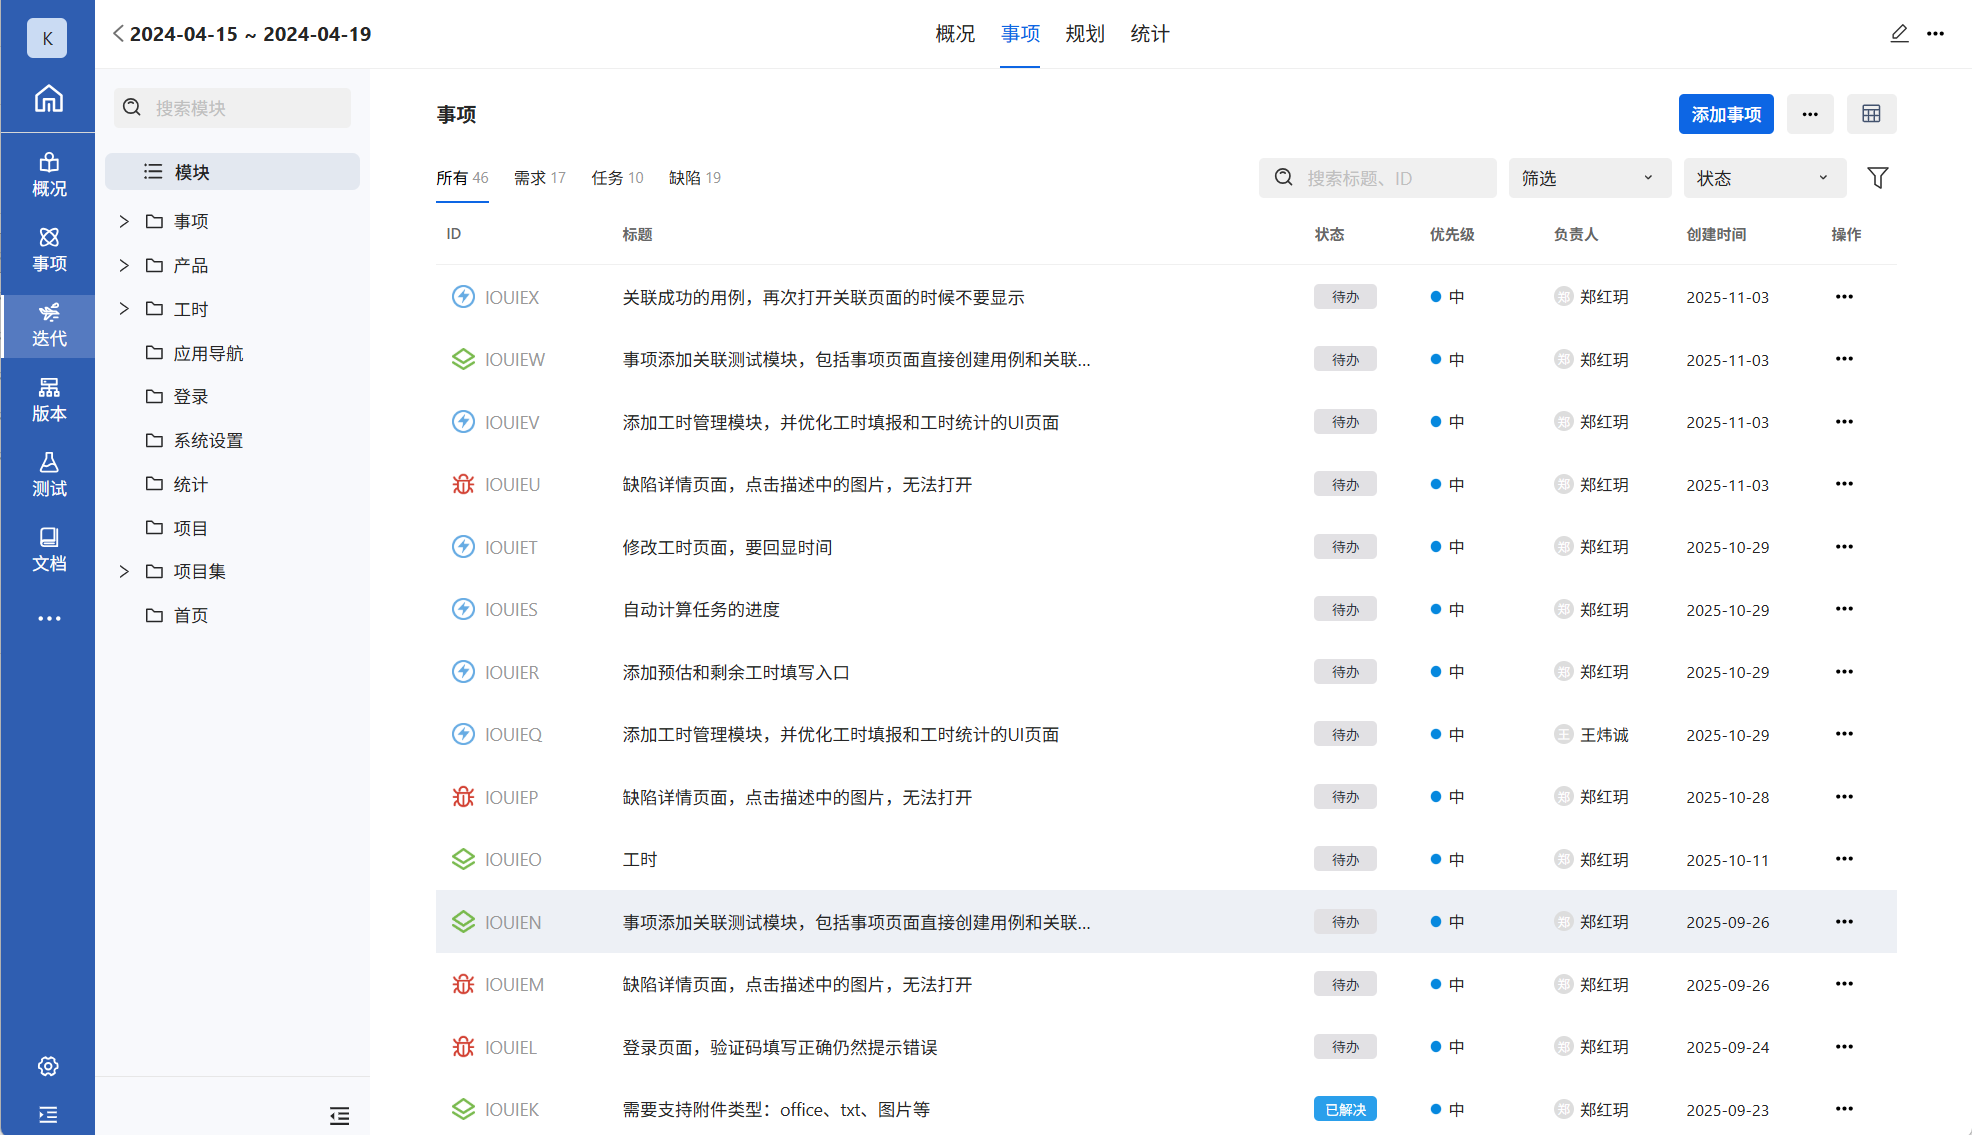Open the 筛选 dropdown

[x=1589, y=178]
